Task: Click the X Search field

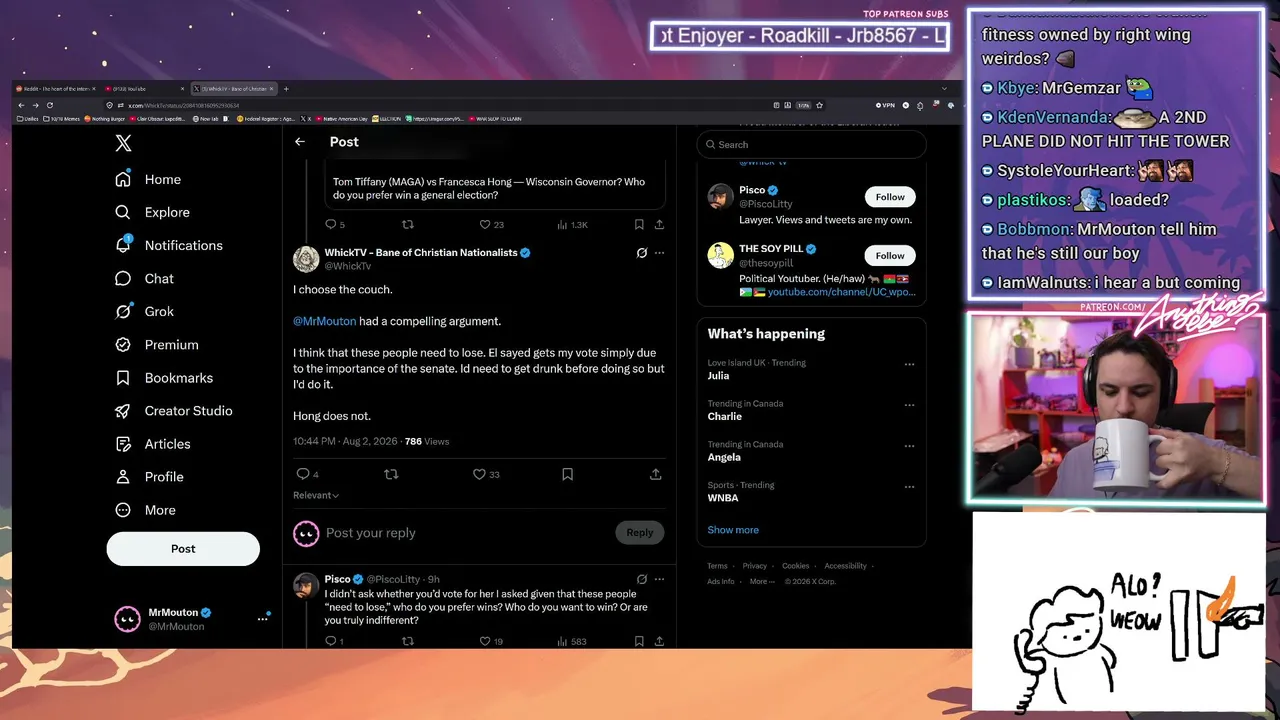Action: [811, 145]
